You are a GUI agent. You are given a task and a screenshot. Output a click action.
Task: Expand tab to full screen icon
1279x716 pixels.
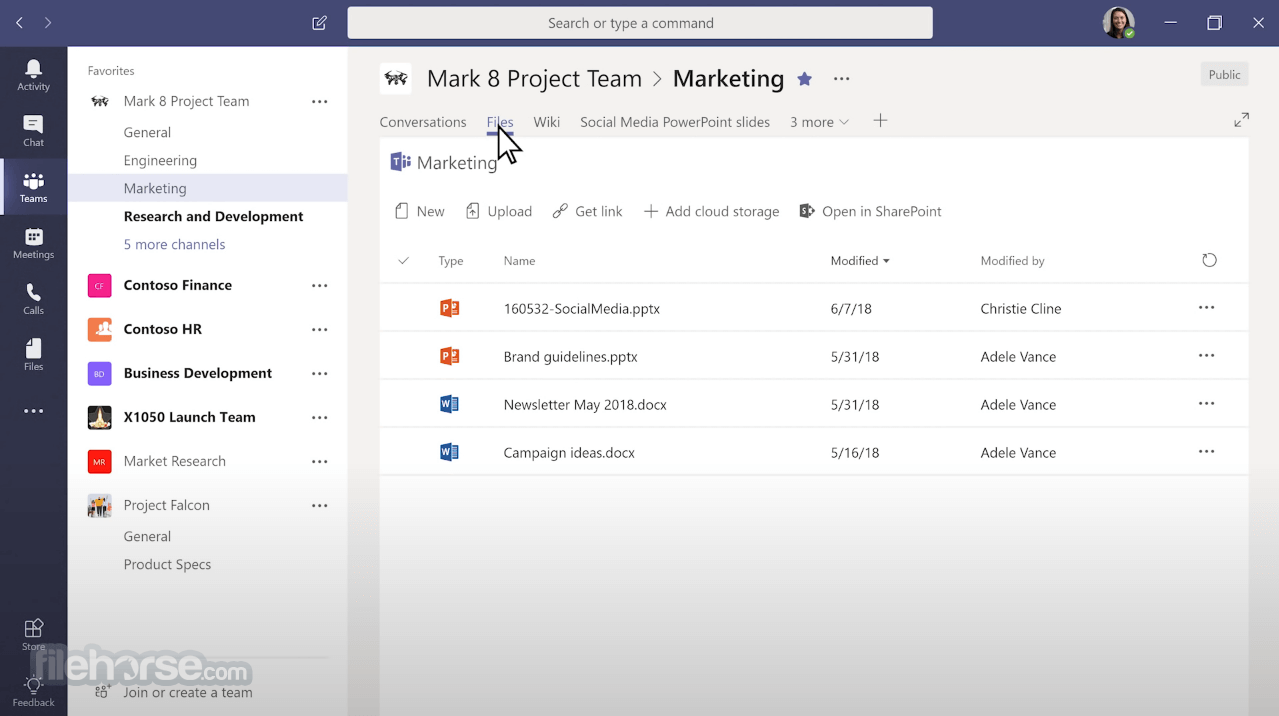1241,120
